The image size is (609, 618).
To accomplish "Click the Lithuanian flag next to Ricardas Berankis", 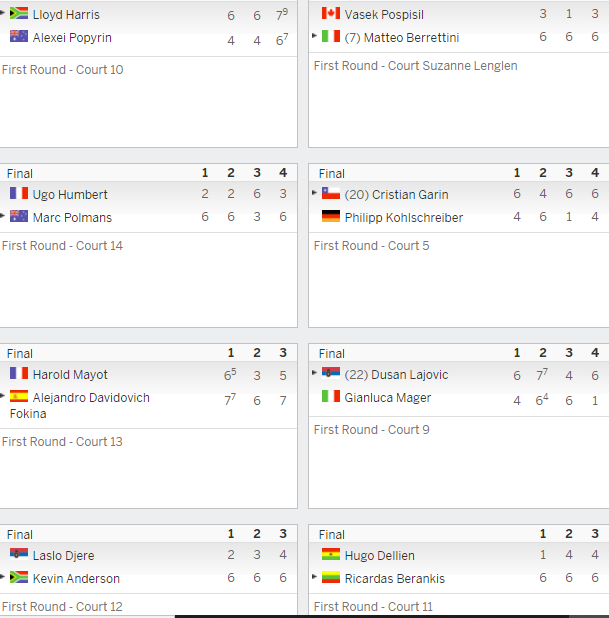I will click(x=331, y=577).
